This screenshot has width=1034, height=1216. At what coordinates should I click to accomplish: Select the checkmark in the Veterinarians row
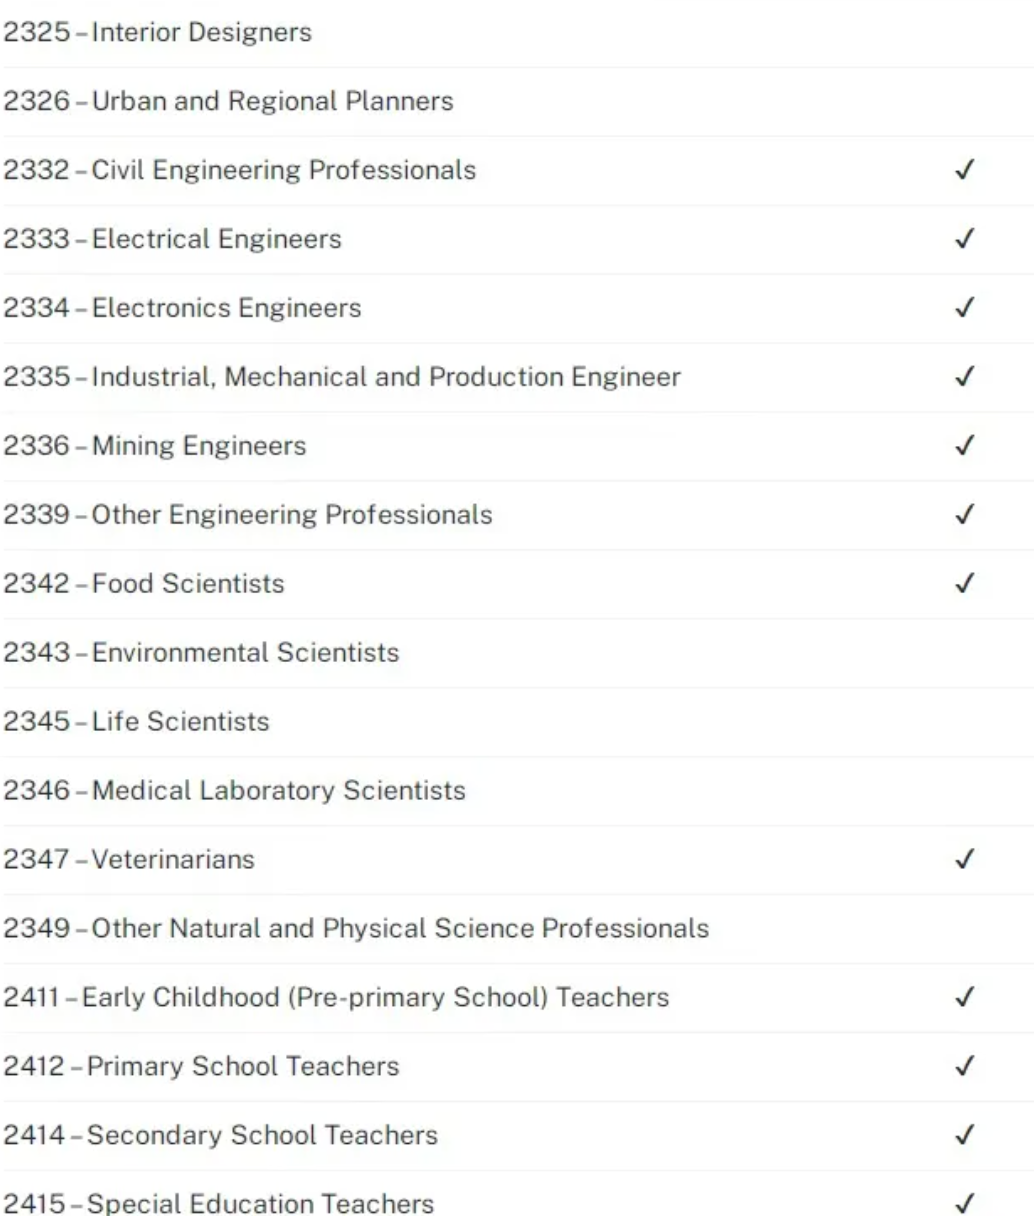[x=964, y=860]
